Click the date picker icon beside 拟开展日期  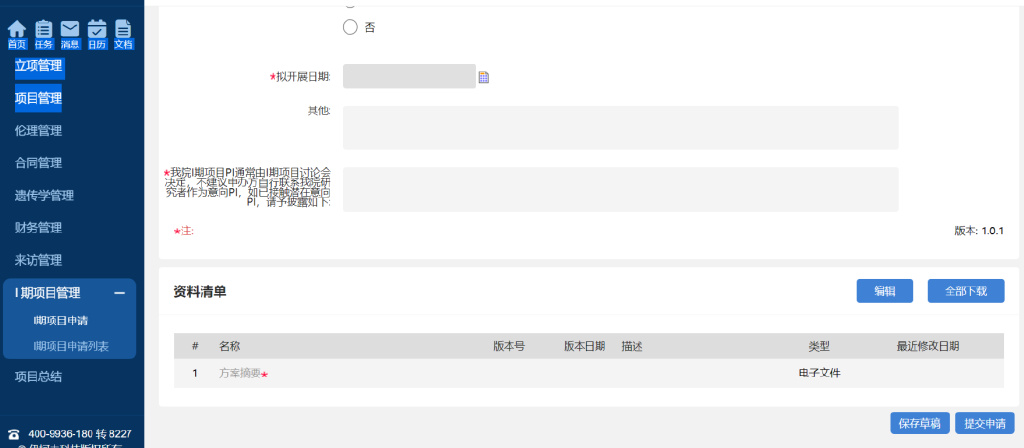pos(484,77)
